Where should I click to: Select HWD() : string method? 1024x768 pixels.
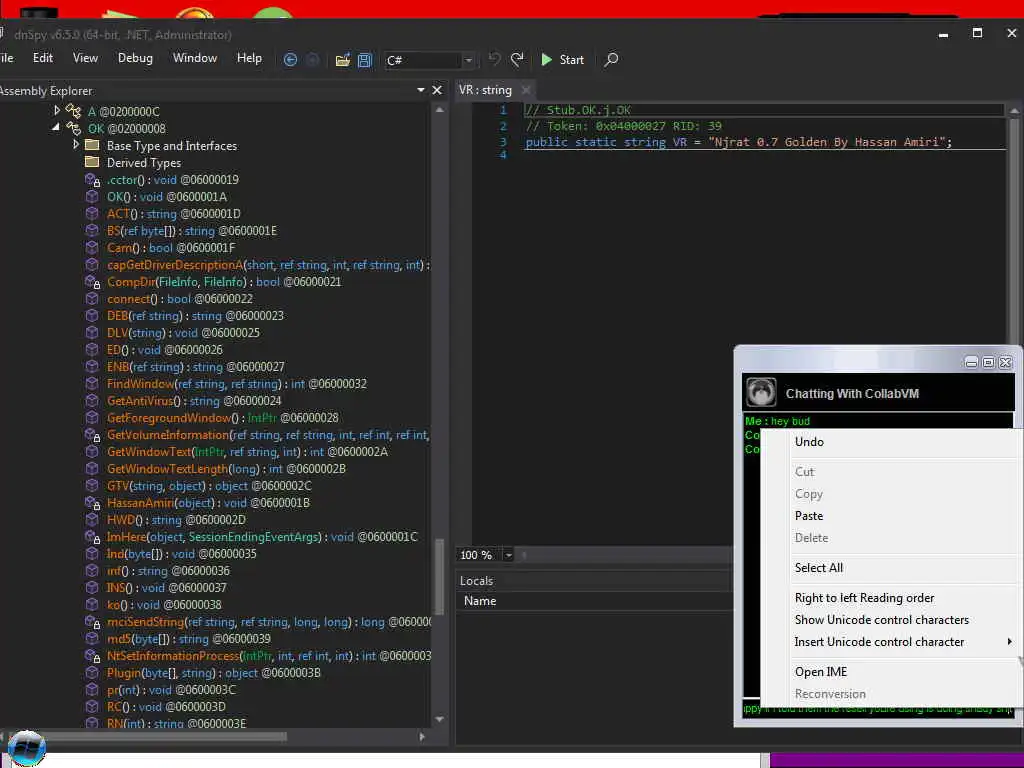[176, 520]
